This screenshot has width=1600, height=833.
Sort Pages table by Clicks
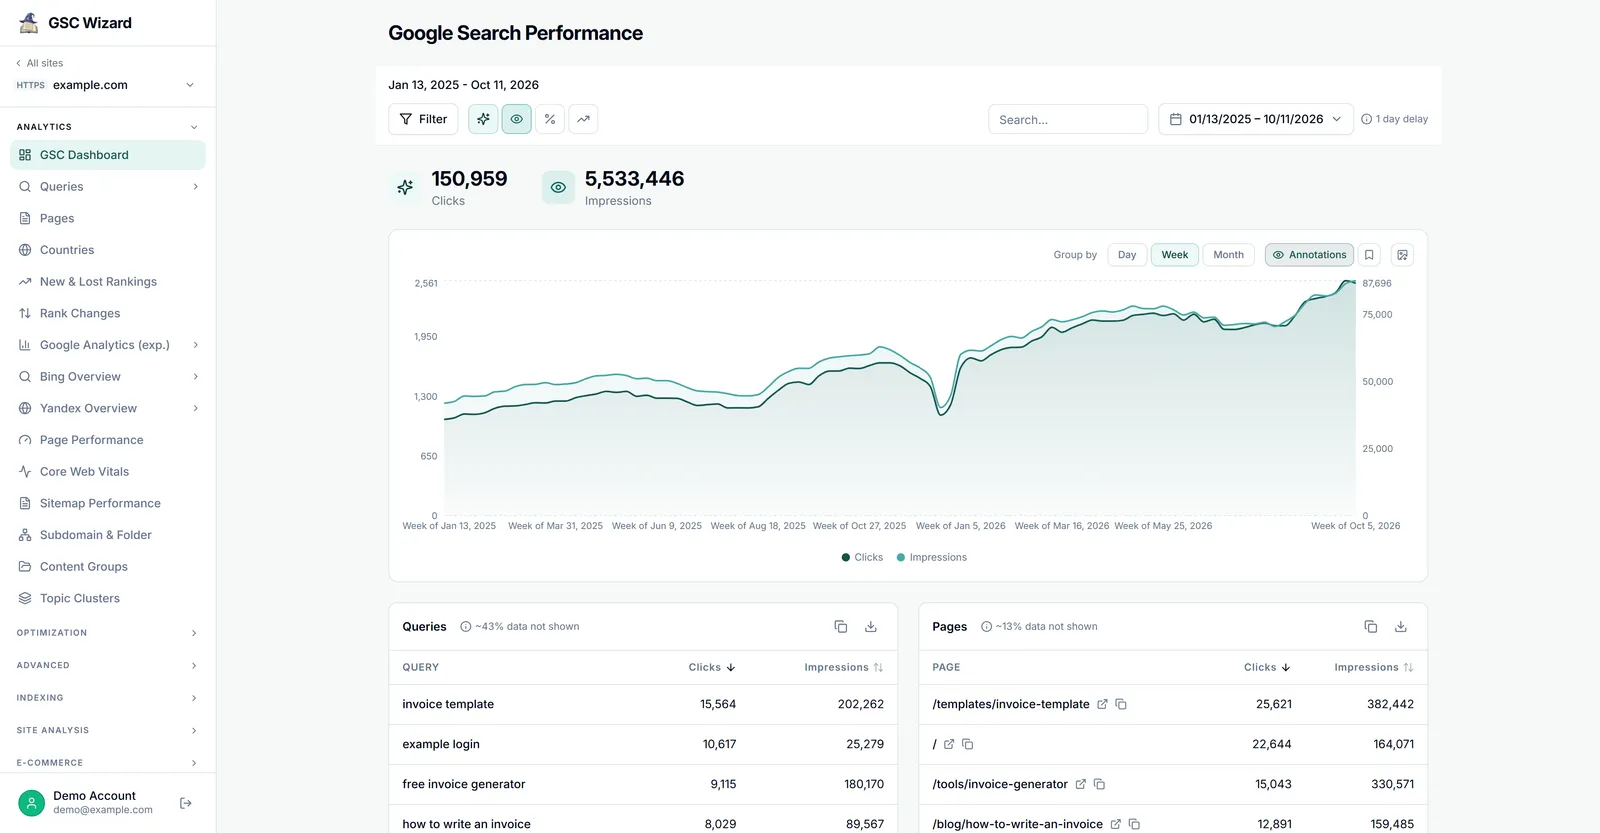(x=1267, y=667)
